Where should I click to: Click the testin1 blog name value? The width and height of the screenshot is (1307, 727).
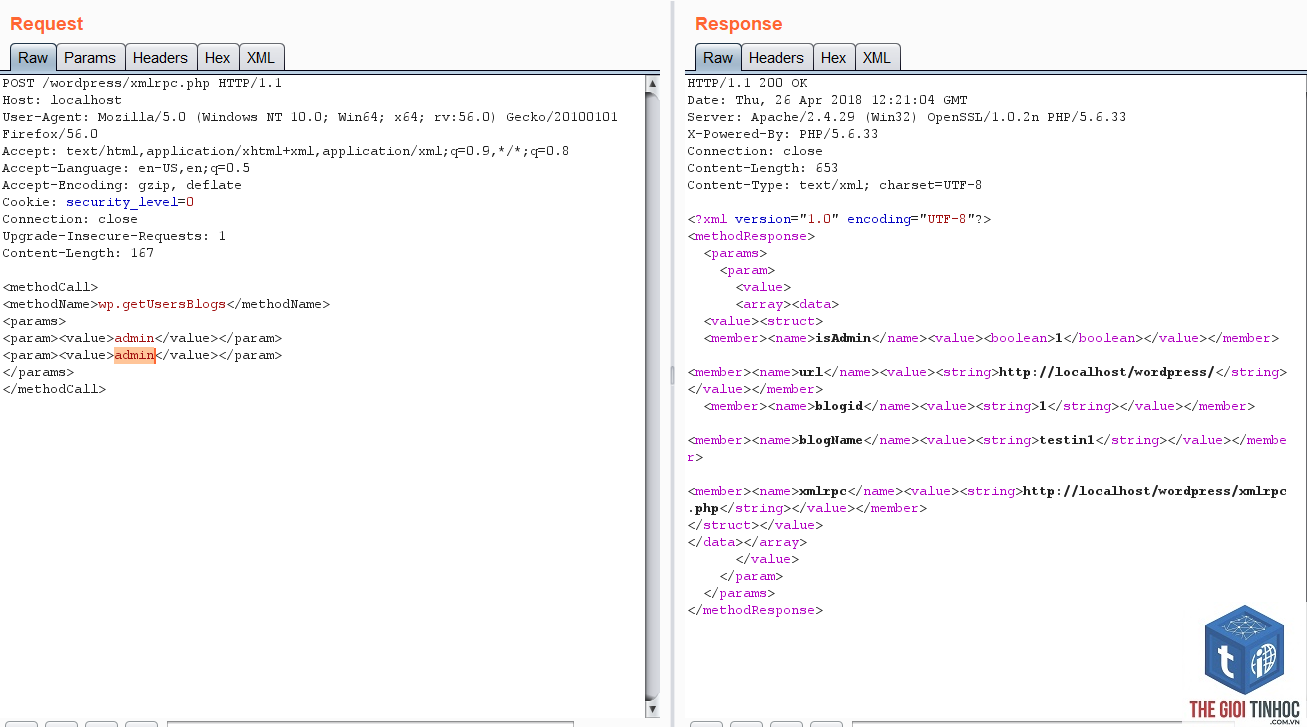1067,440
